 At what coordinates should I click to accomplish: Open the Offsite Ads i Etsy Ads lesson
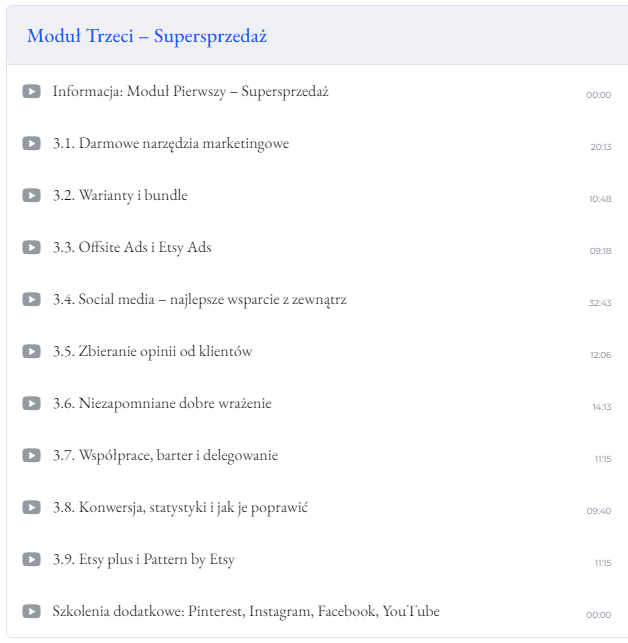(132, 248)
